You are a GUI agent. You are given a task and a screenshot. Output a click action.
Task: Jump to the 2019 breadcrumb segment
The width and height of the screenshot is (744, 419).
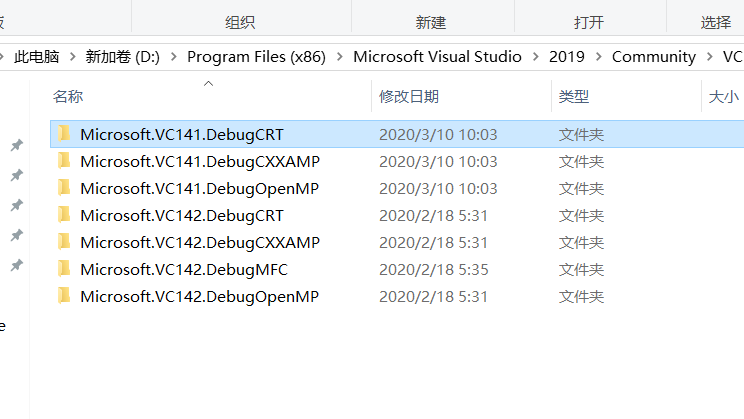[x=567, y=57]
